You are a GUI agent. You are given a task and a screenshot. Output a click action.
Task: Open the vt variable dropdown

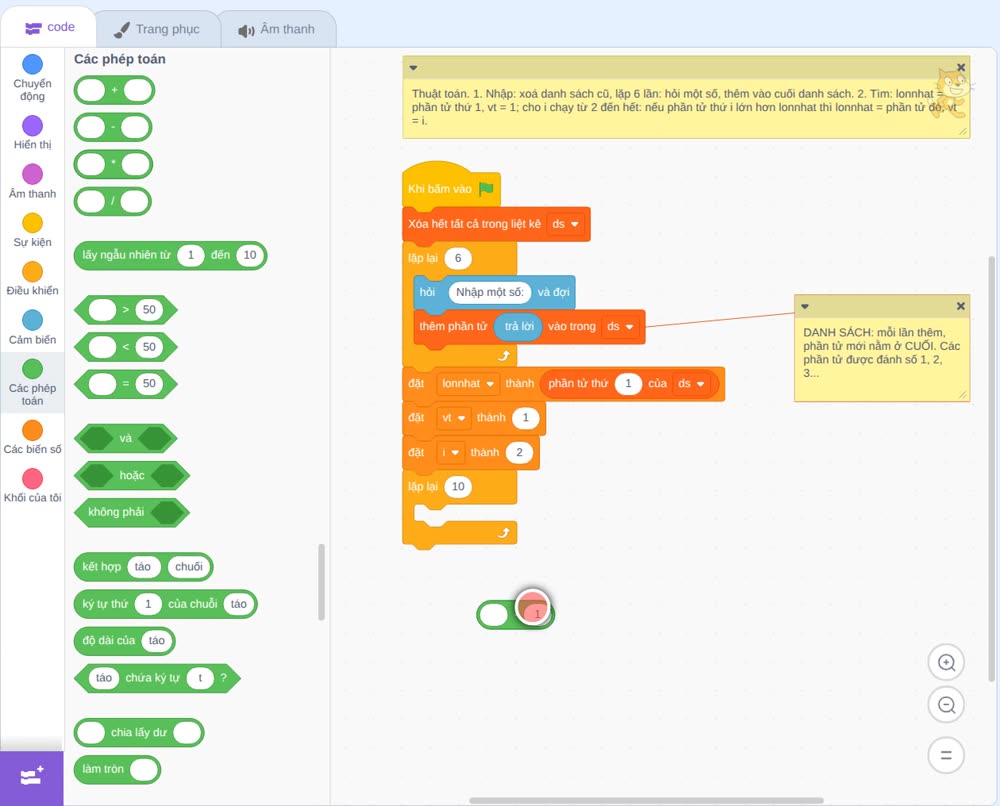[454, 418]
